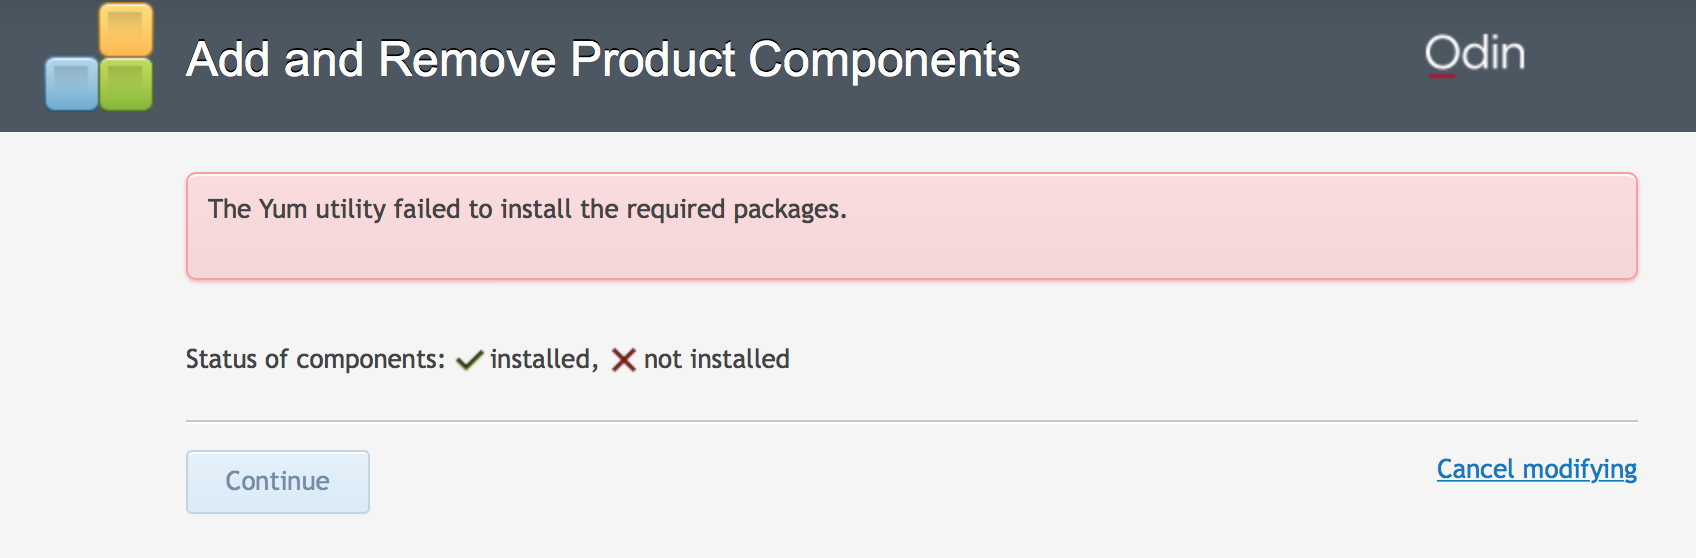The height and width of the screenshot is (558, 1696).
Task: Click the Add and Remove Product Components title
Action: (x=603, y=59)
